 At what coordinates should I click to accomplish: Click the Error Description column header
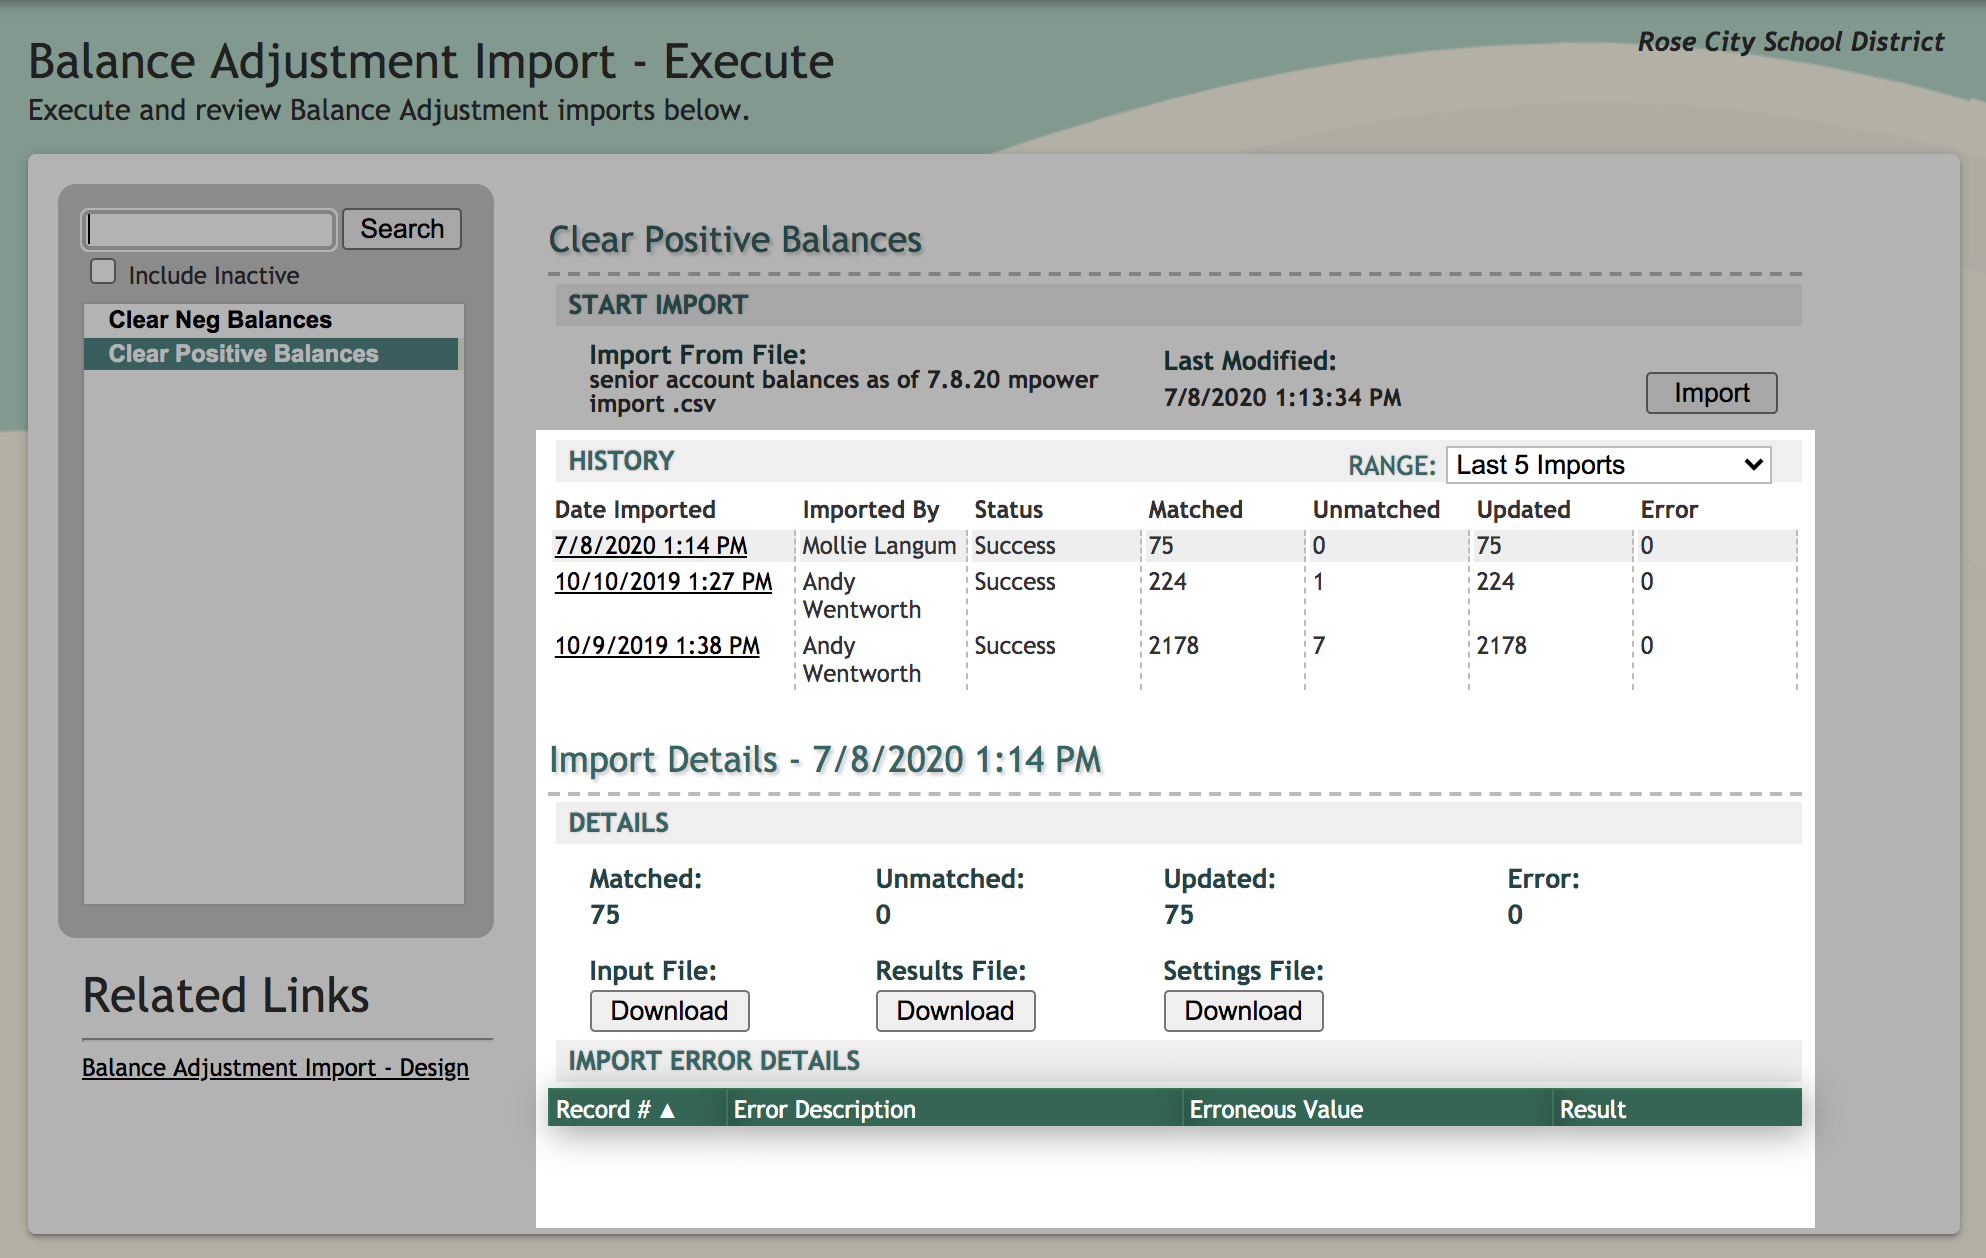pos(824,1110)
